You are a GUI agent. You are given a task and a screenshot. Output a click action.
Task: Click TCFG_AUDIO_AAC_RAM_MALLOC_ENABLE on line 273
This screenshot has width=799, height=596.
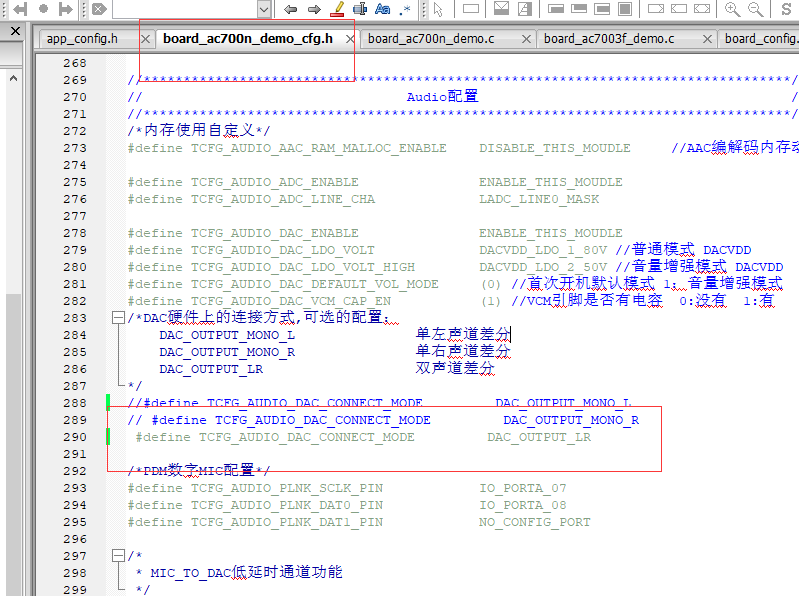click(x=318, y=148)
